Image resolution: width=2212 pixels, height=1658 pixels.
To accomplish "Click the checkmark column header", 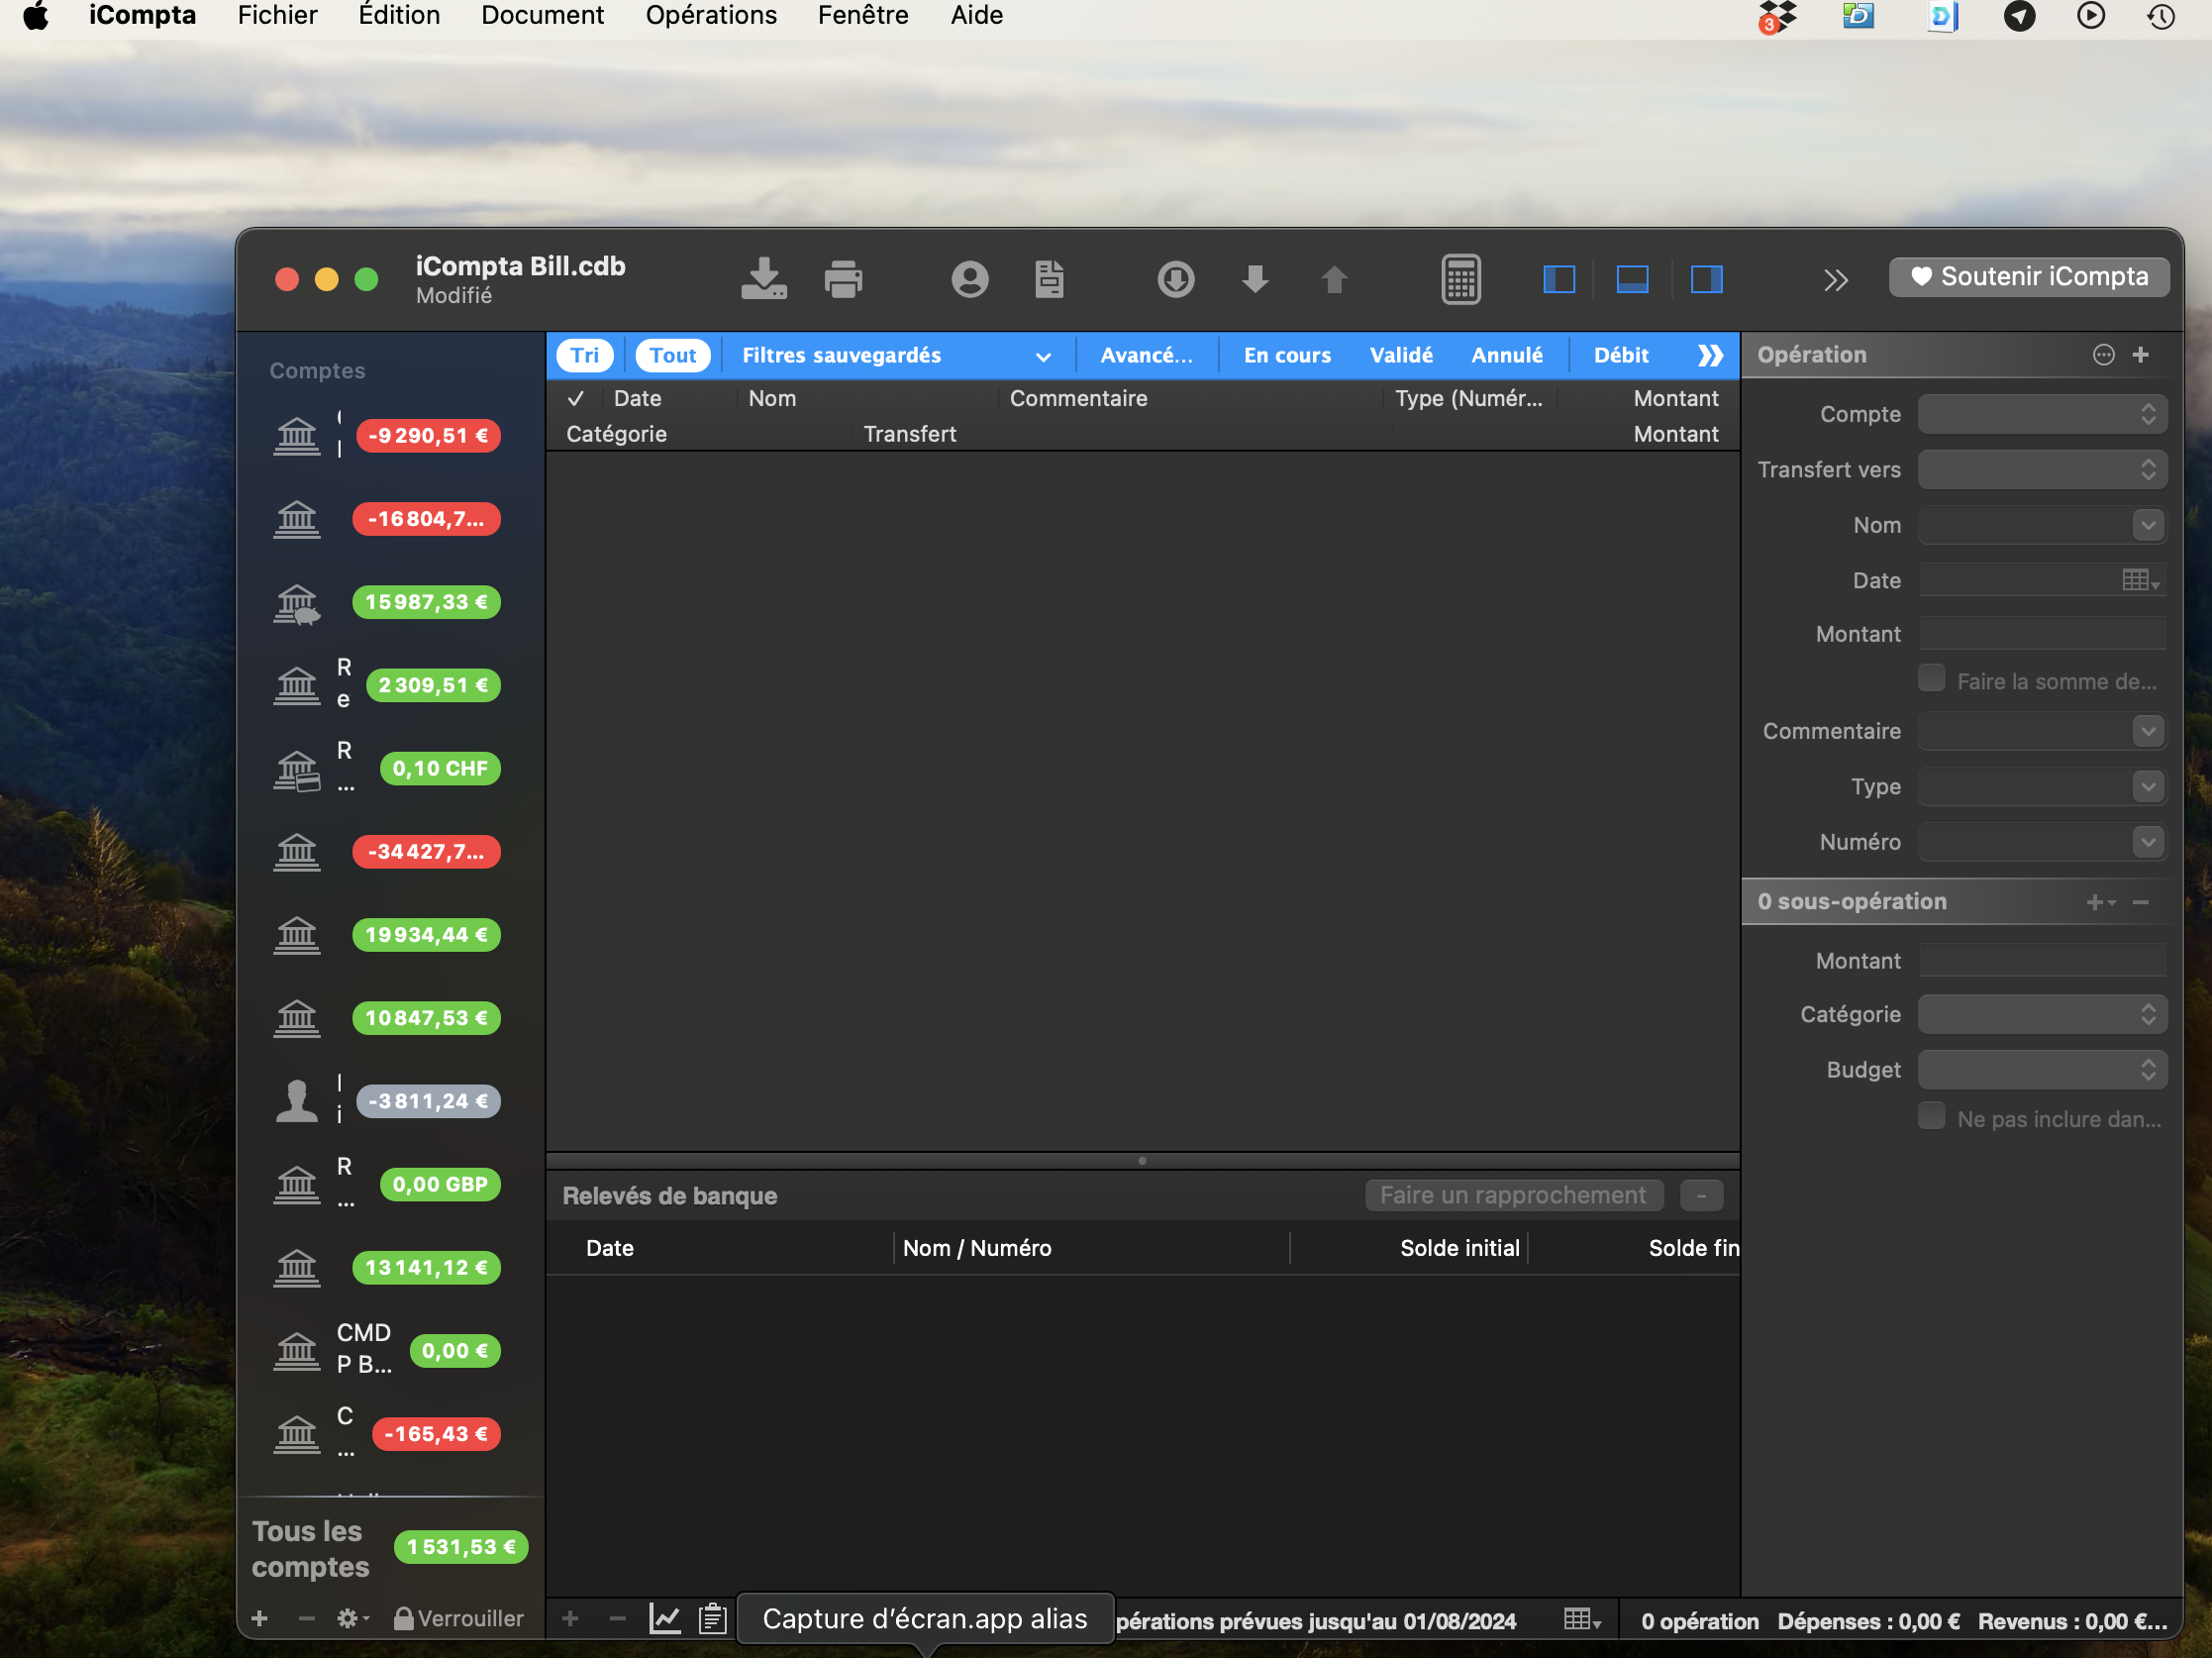I will coord(576,398).
